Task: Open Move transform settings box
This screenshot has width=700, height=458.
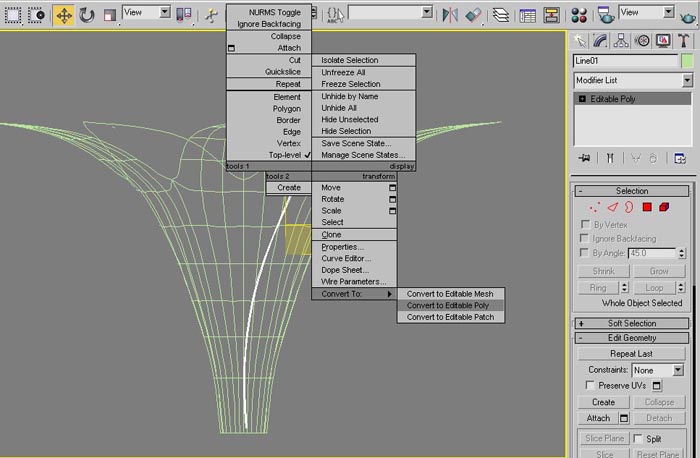Action: (392, 187)
